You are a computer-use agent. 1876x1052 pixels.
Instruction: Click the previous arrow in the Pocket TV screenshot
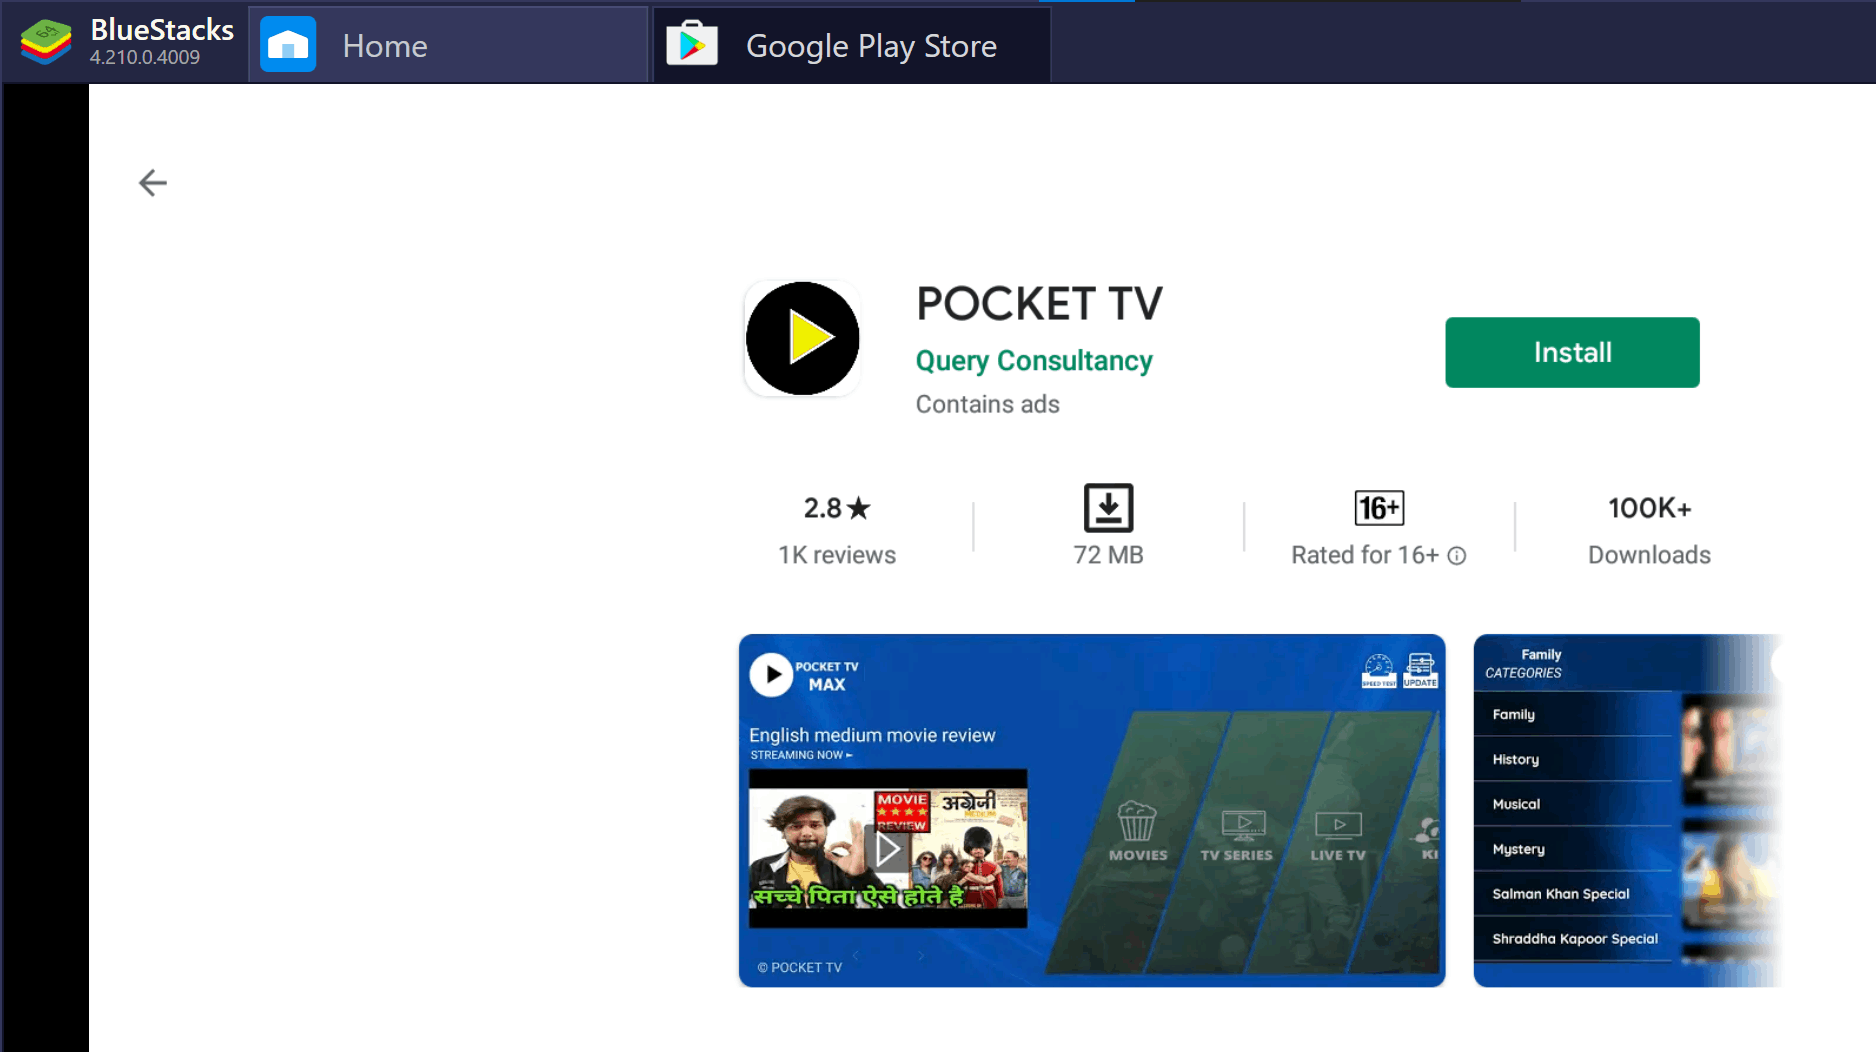click(856, 956)
